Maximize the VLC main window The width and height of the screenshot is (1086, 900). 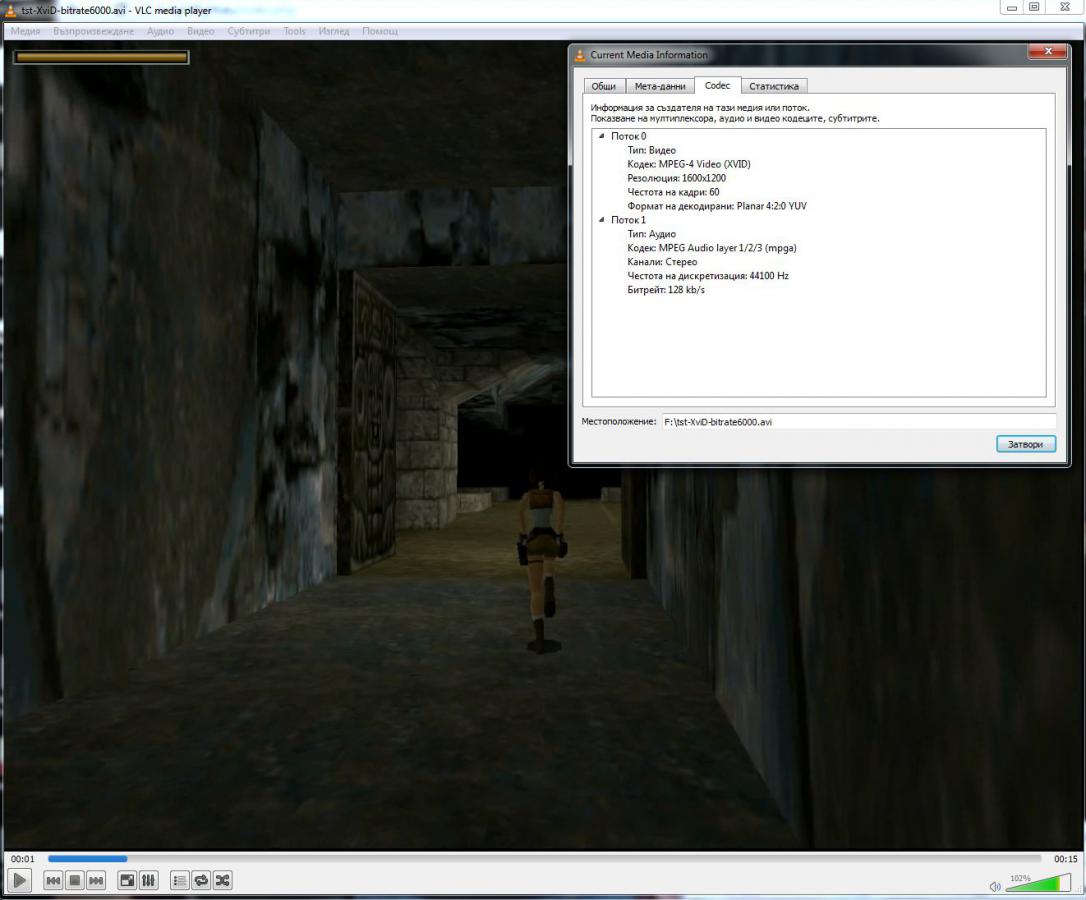click(x=1034, y=8)
